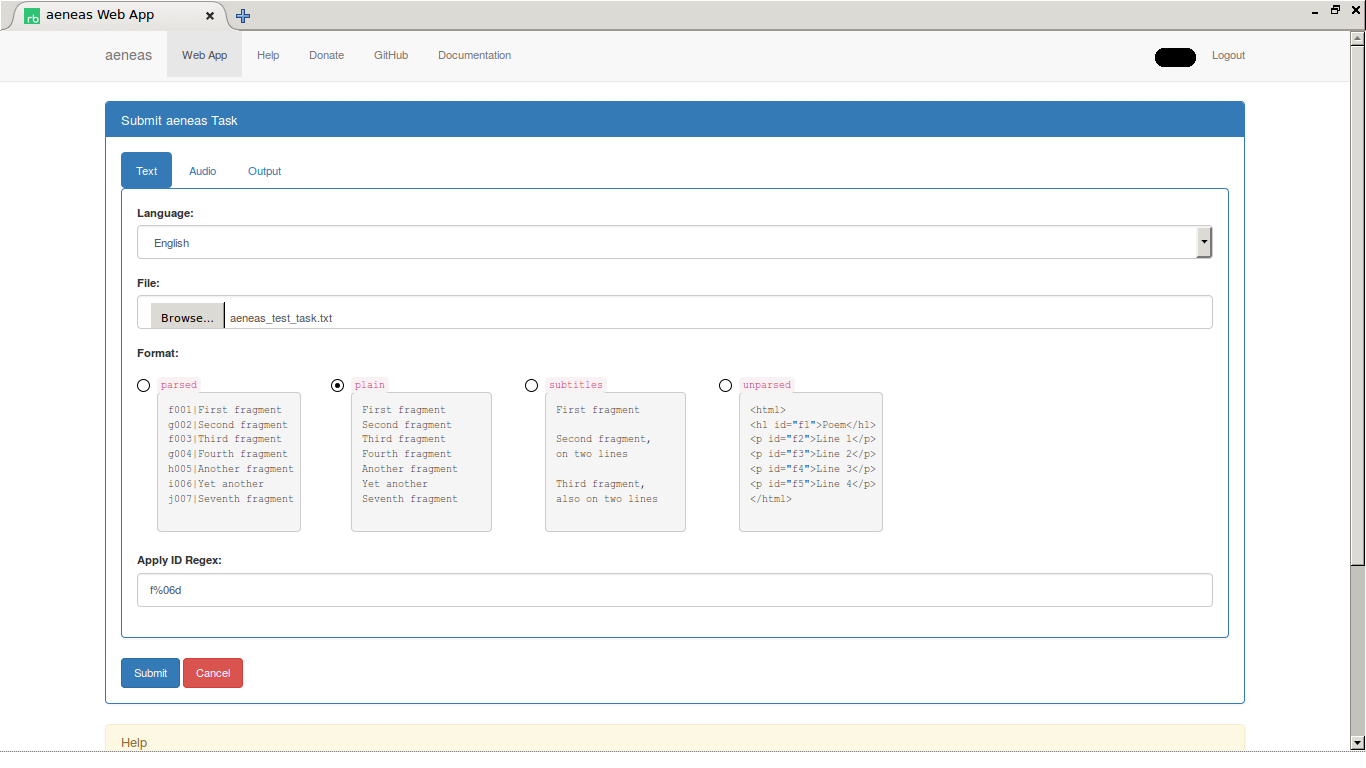Close the aeneas Web App browser tab
This screenshot has height=768, width=1366.
210,16
